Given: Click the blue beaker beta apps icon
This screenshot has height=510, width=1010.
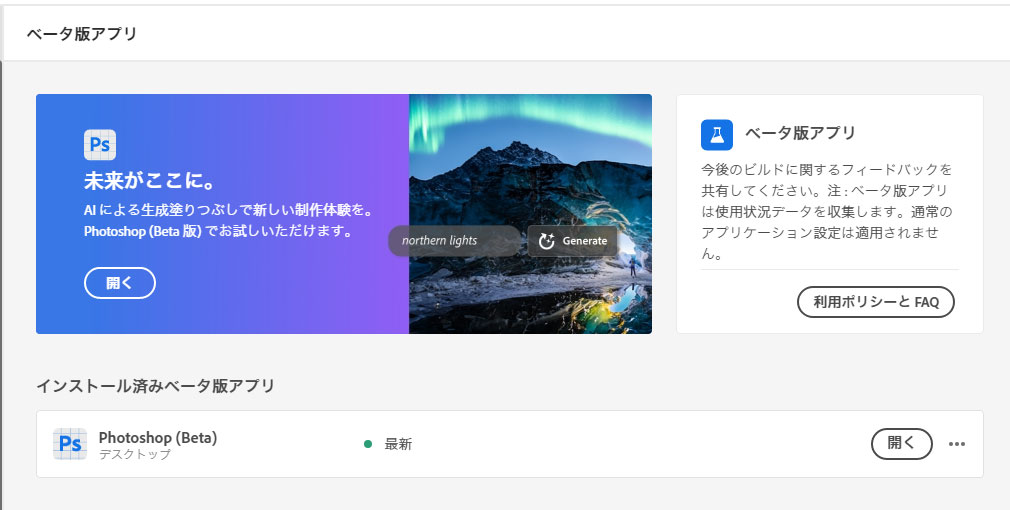Looking at the screenshot, I should pyautogui.click(x=717, y=135).
